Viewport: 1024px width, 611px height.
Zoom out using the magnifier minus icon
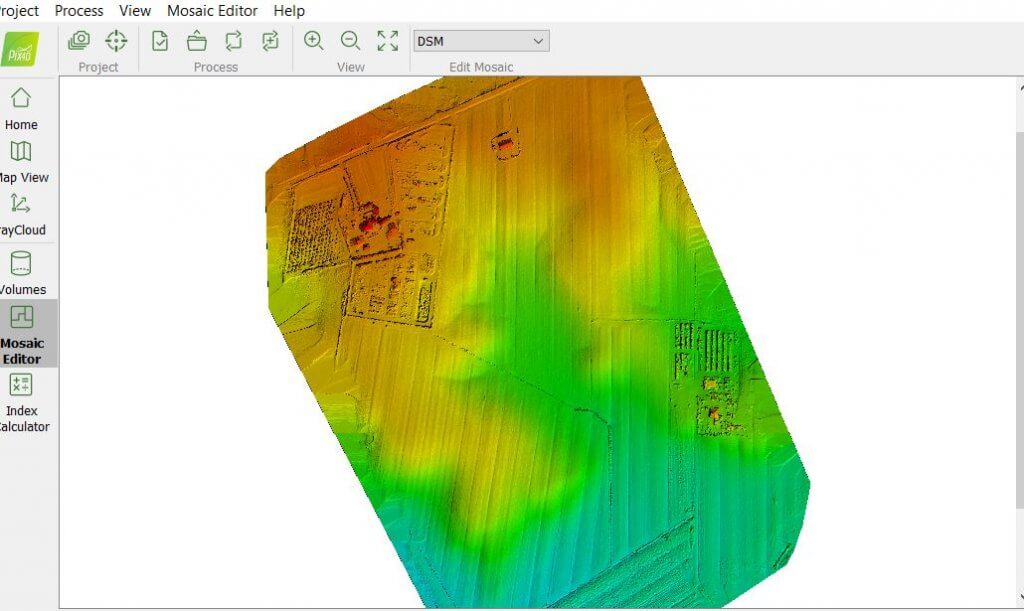coord(350,41)
